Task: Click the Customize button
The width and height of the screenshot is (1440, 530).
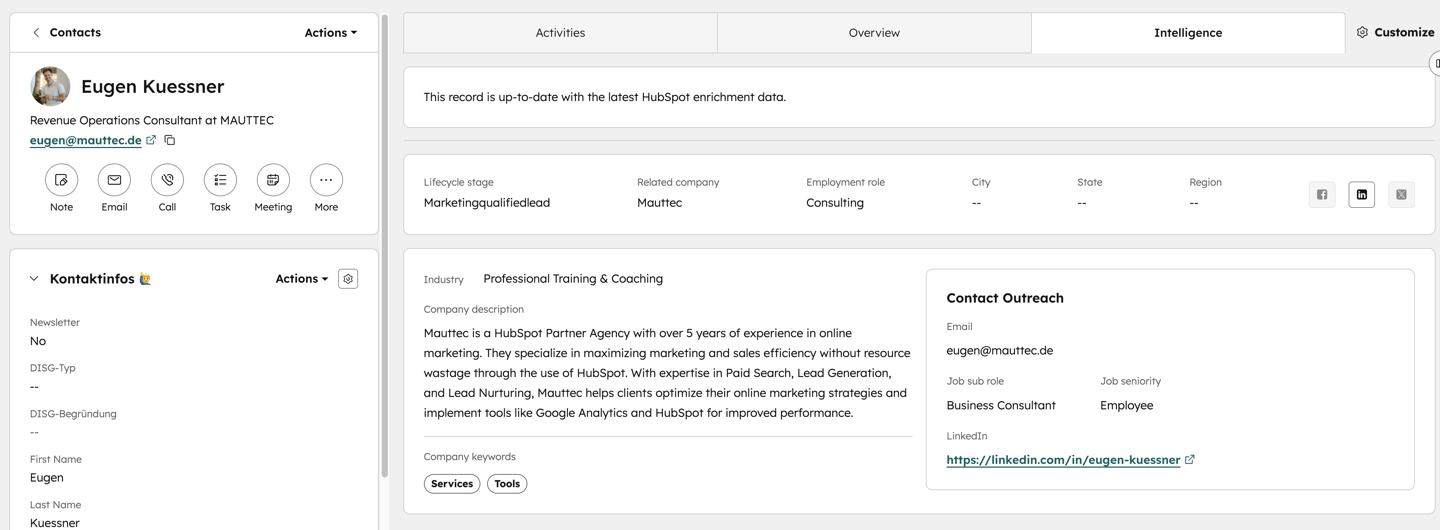Action: tap(1395, 33)
